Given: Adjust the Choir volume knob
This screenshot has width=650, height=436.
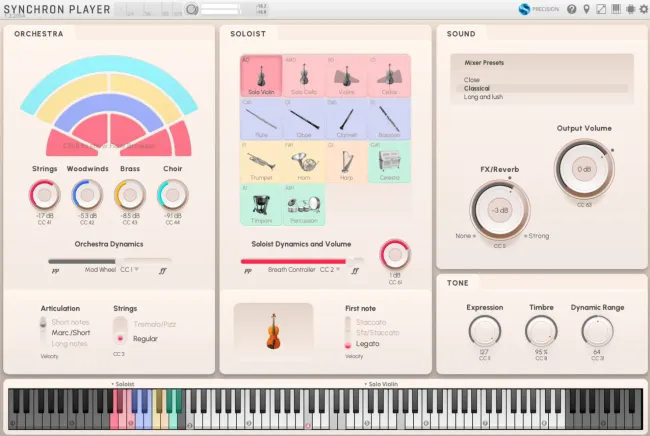Looking at the screenshot, I should click(x=172, y=195).
